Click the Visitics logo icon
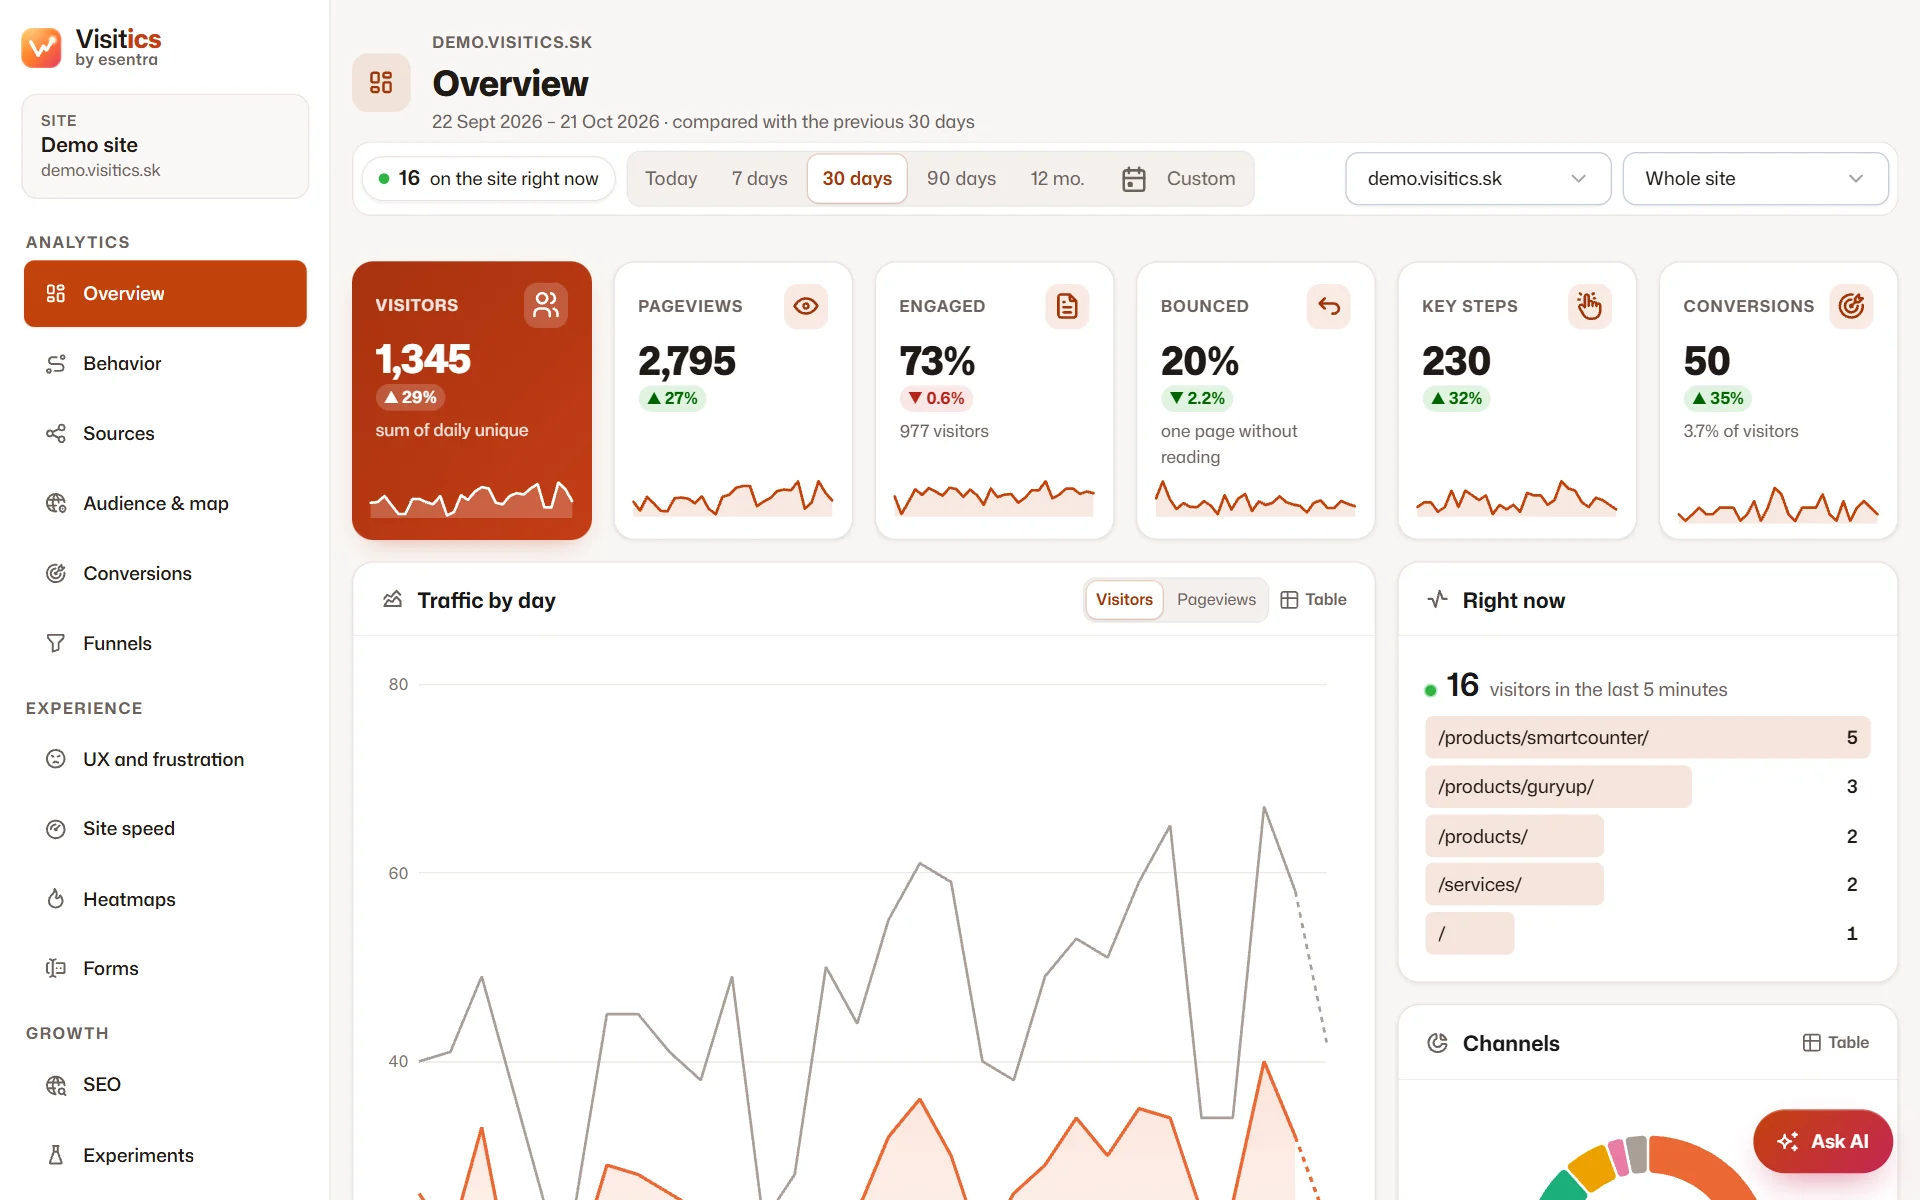This screenshot has width=1920, height=1200. tap(41, 47)
